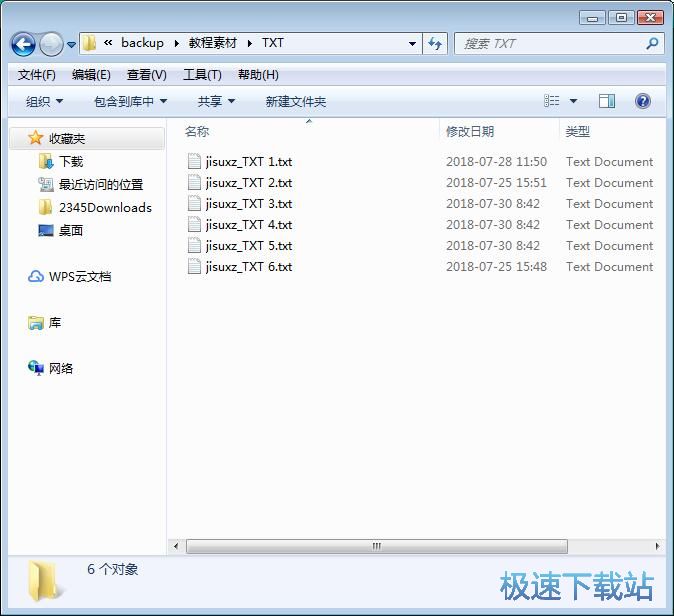Expand the hidden path chevron before backup
This screenshot has width=674, height=616.
pos(108,43)
